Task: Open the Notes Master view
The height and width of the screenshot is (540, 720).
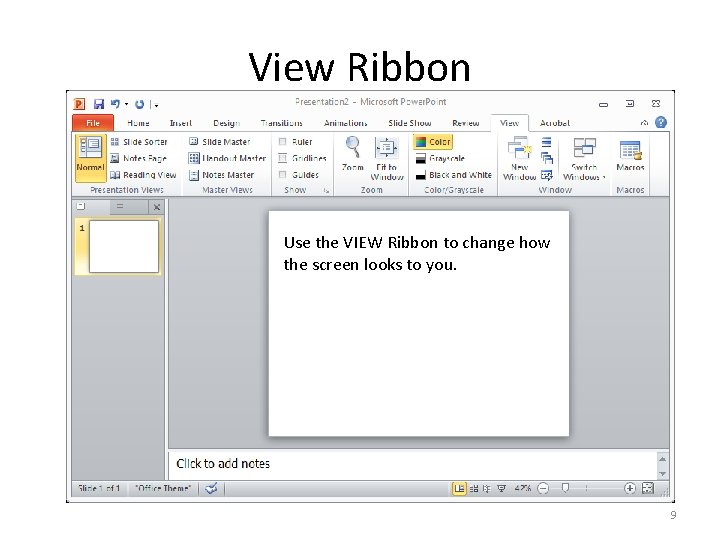Action: click(221, 175)
